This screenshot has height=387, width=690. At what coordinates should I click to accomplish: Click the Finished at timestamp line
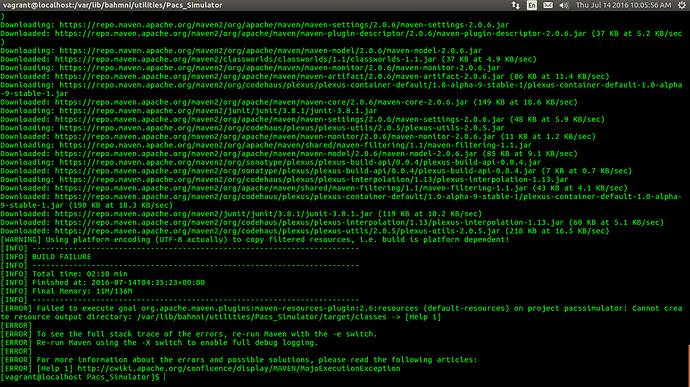point(103,283)
